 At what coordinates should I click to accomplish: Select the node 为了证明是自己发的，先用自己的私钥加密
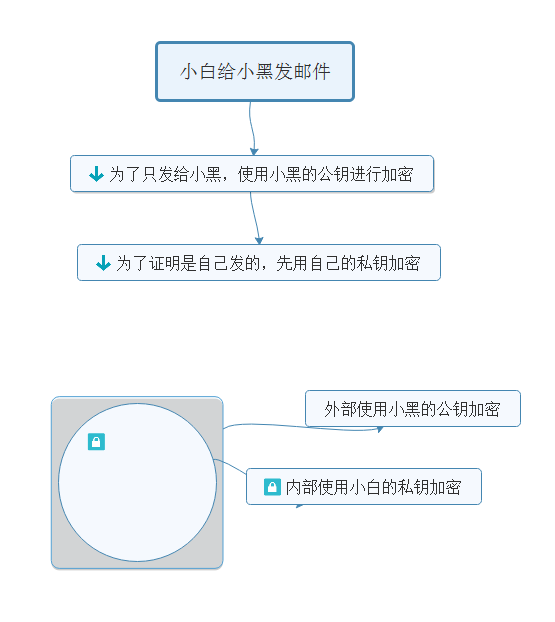pyautogui.click(x=259, y=263)
